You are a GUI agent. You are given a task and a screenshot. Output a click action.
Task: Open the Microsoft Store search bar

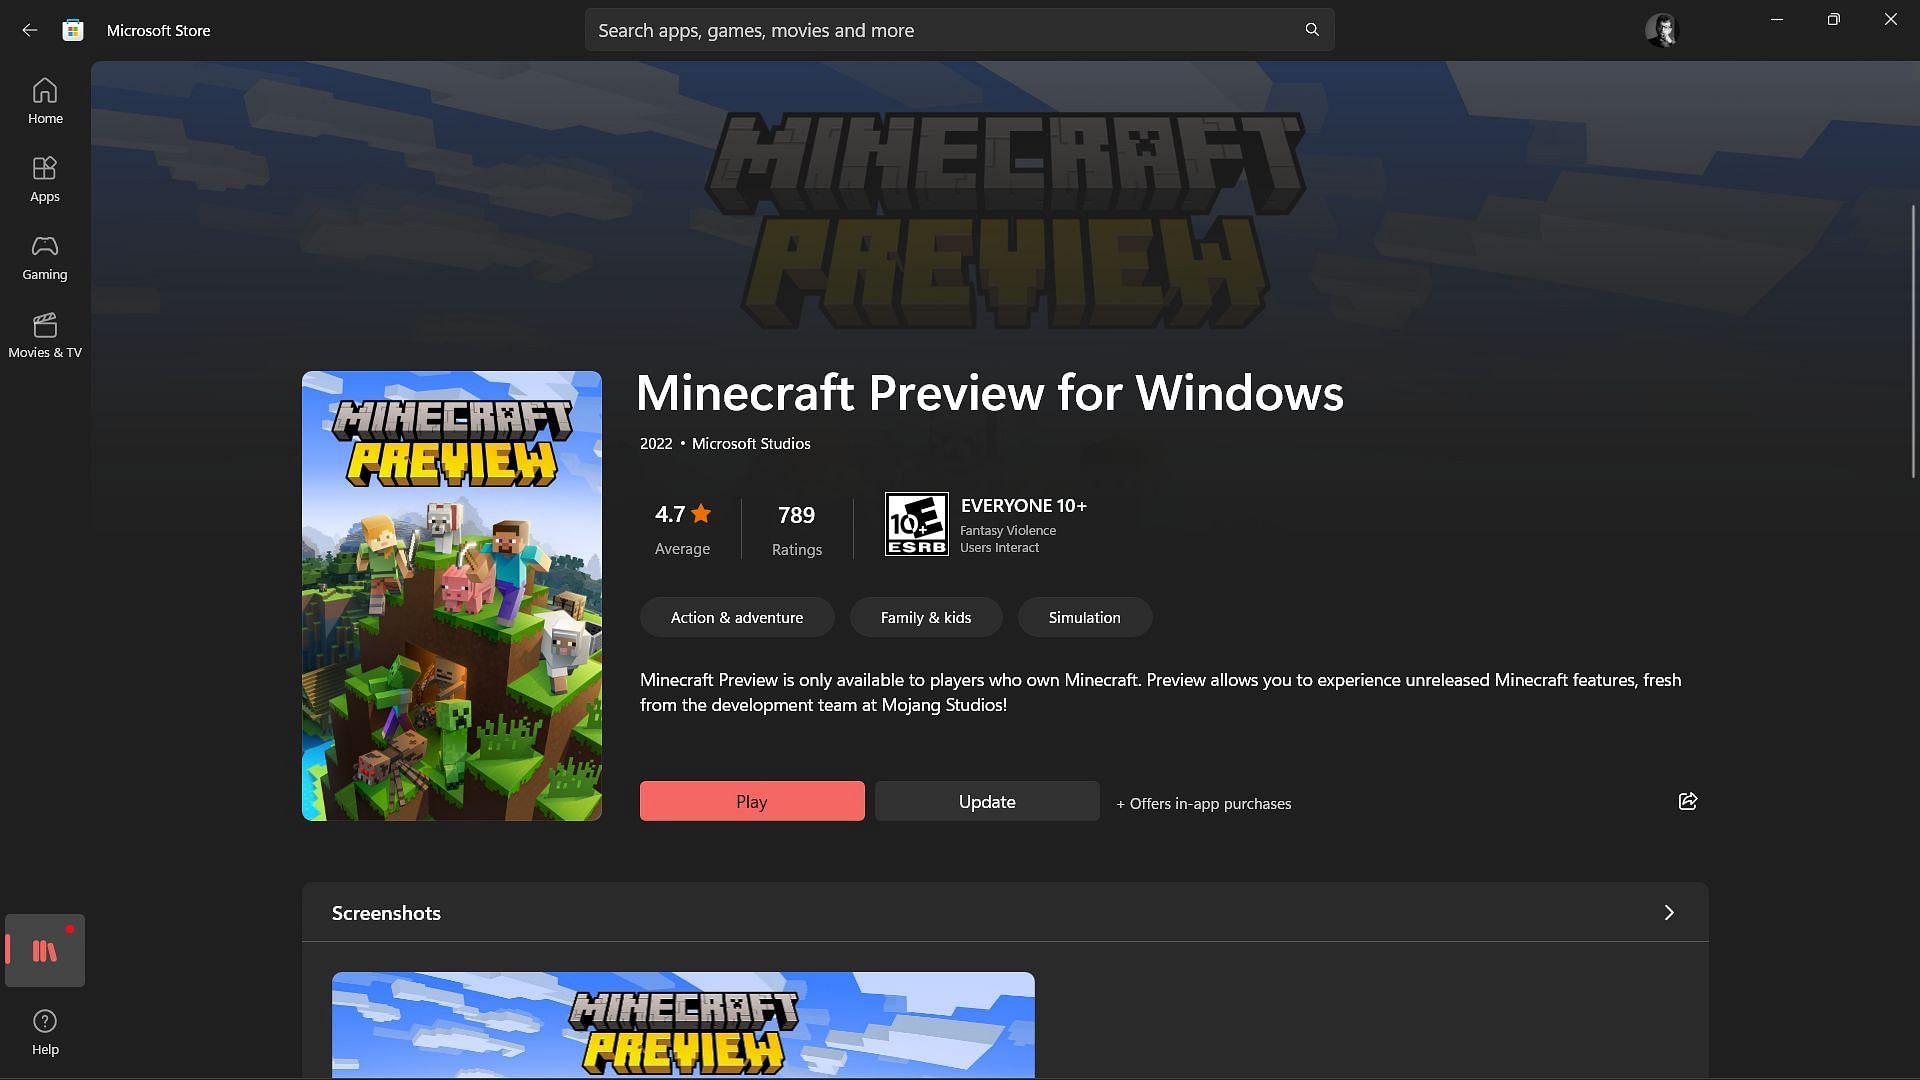[959, 29]
